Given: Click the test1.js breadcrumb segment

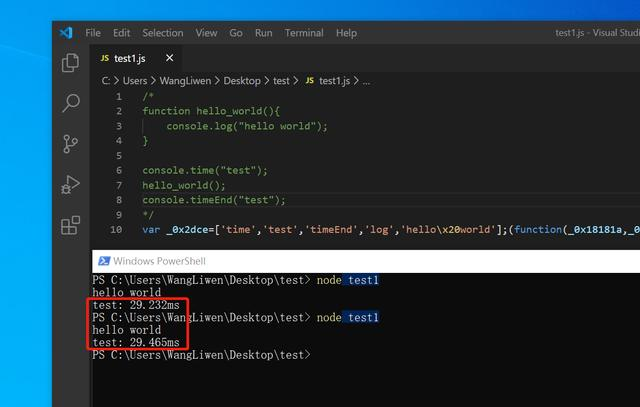Looking at the screenshot, I should point(334,81).
